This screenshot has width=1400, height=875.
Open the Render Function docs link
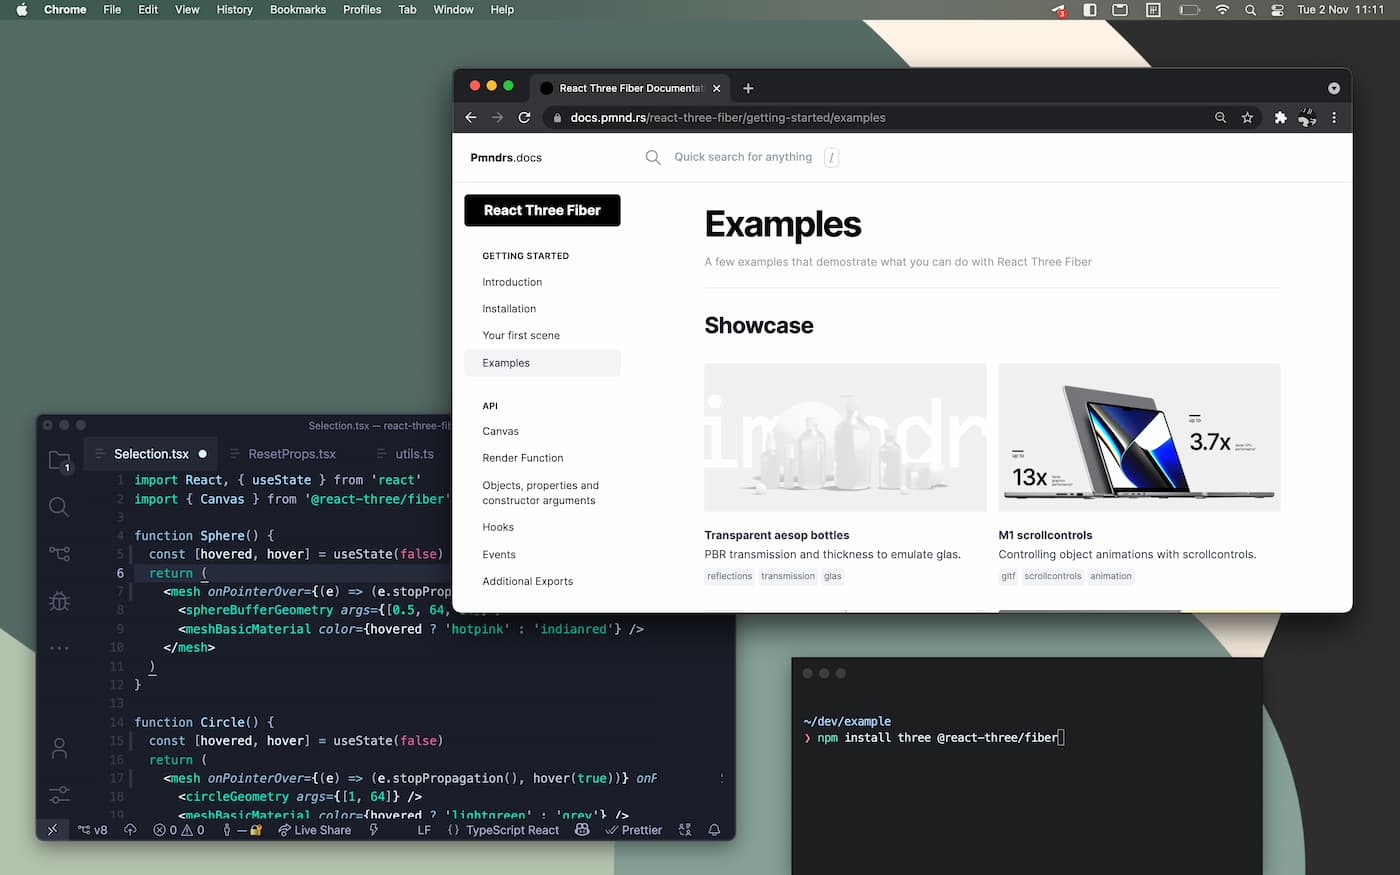(523, 458)
